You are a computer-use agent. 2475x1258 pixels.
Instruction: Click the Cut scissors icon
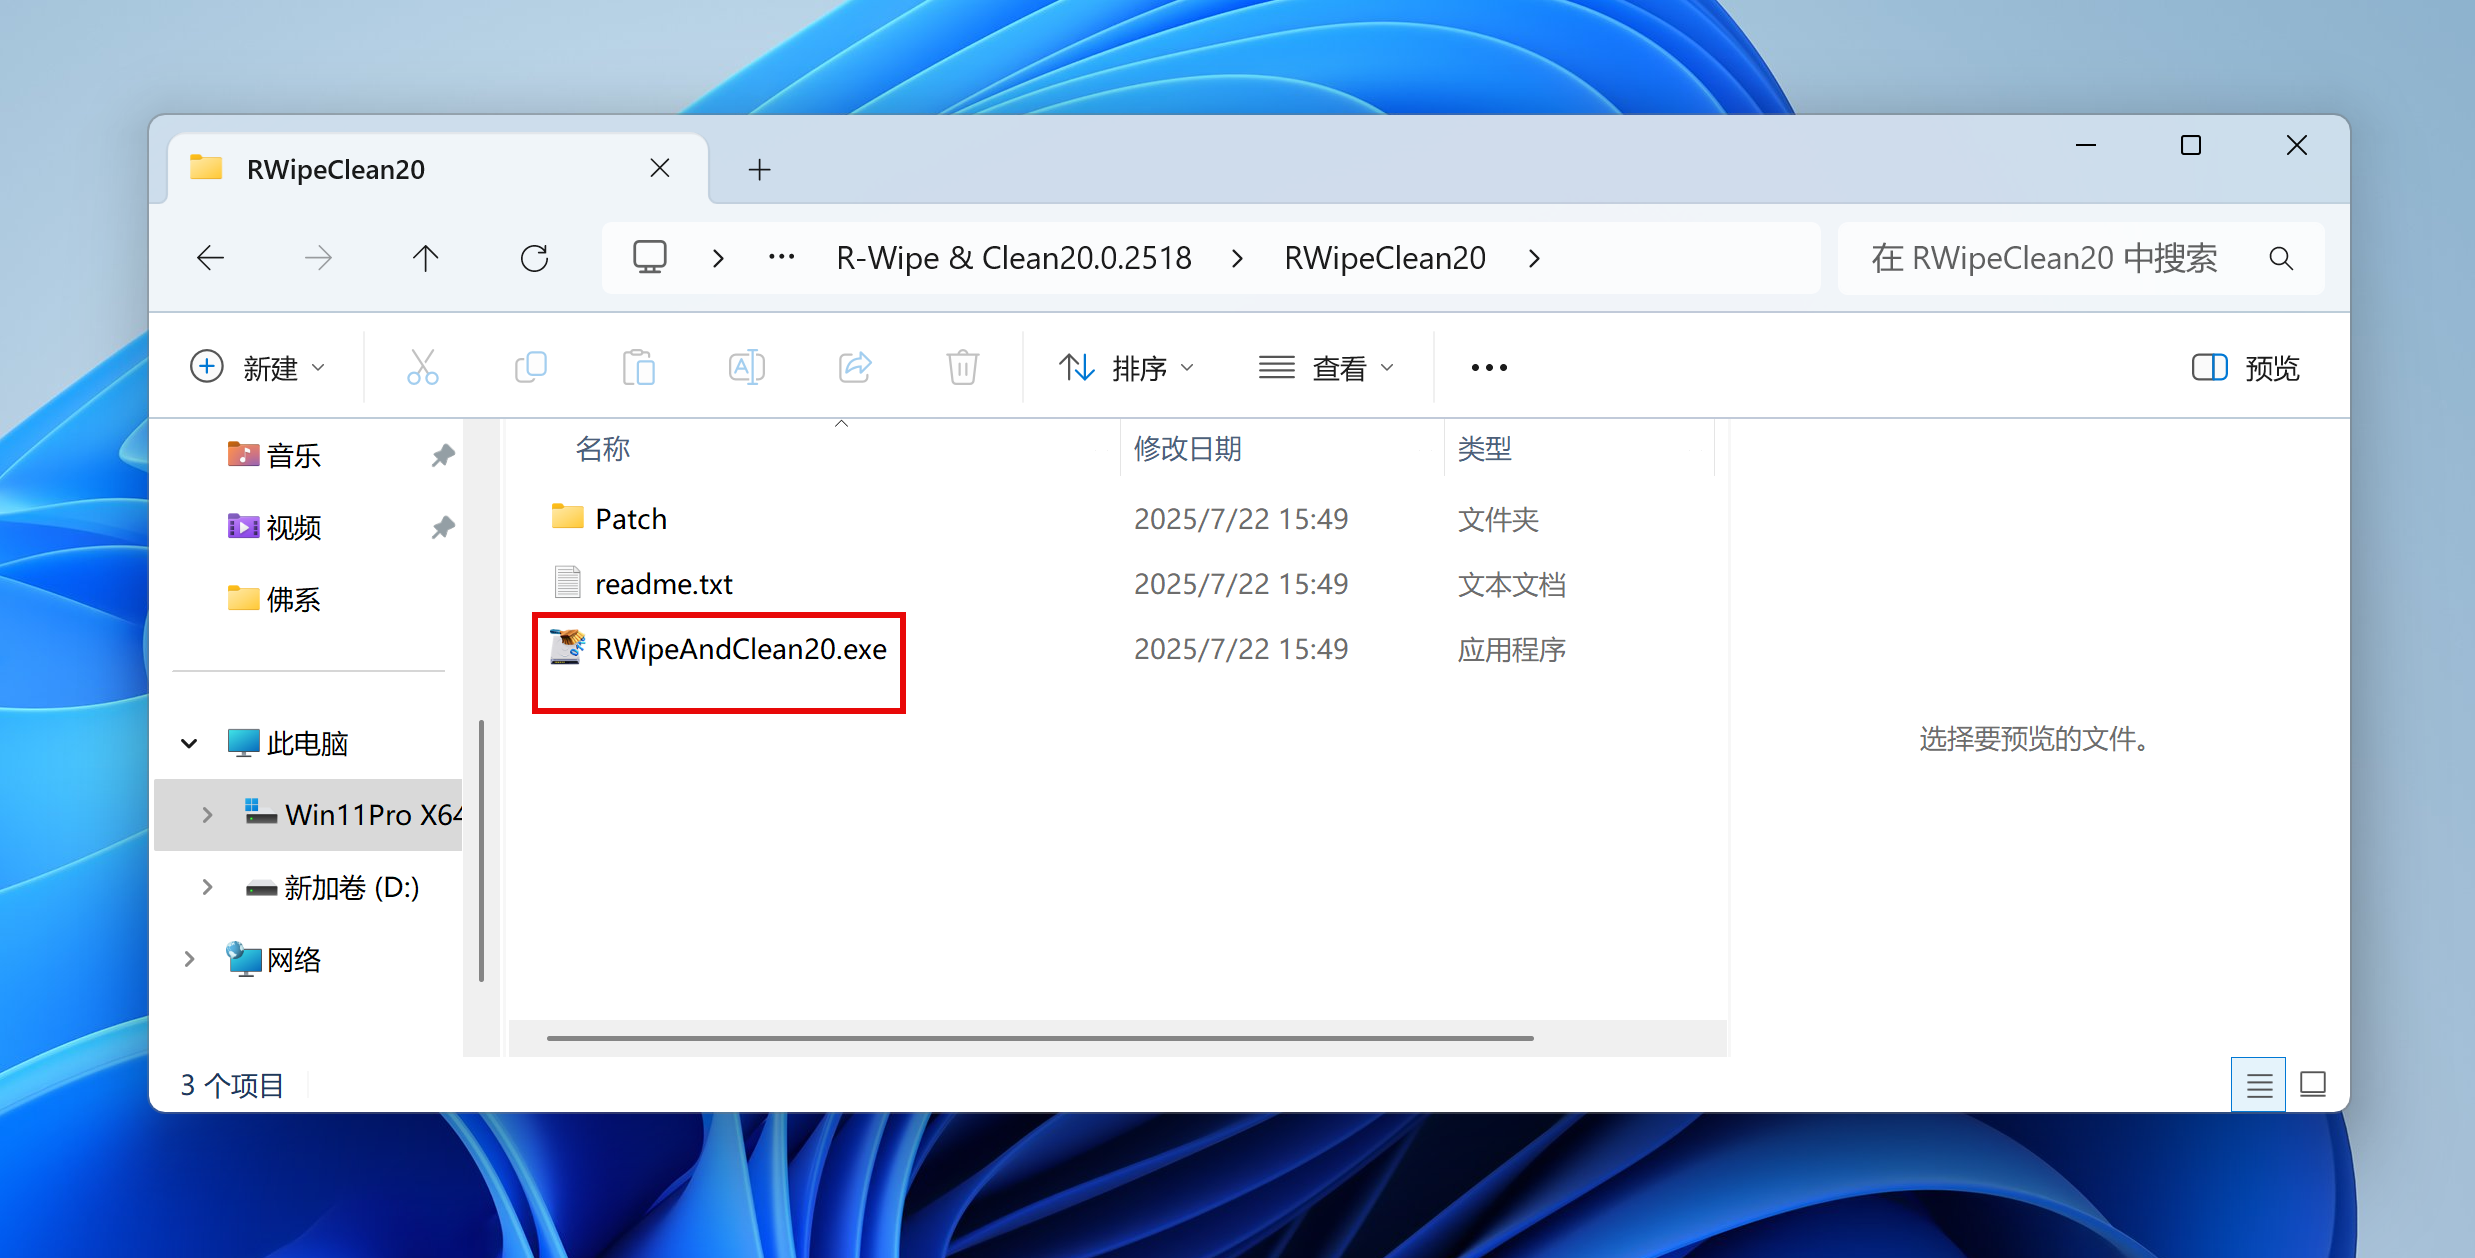[x=422, y=367]
